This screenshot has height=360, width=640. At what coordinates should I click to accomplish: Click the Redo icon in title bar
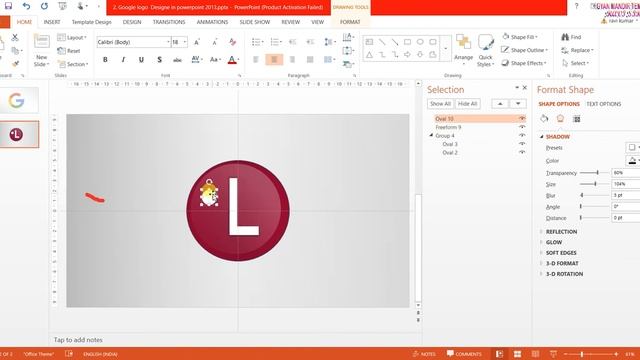pyautogui.click(x=44, y=6)
